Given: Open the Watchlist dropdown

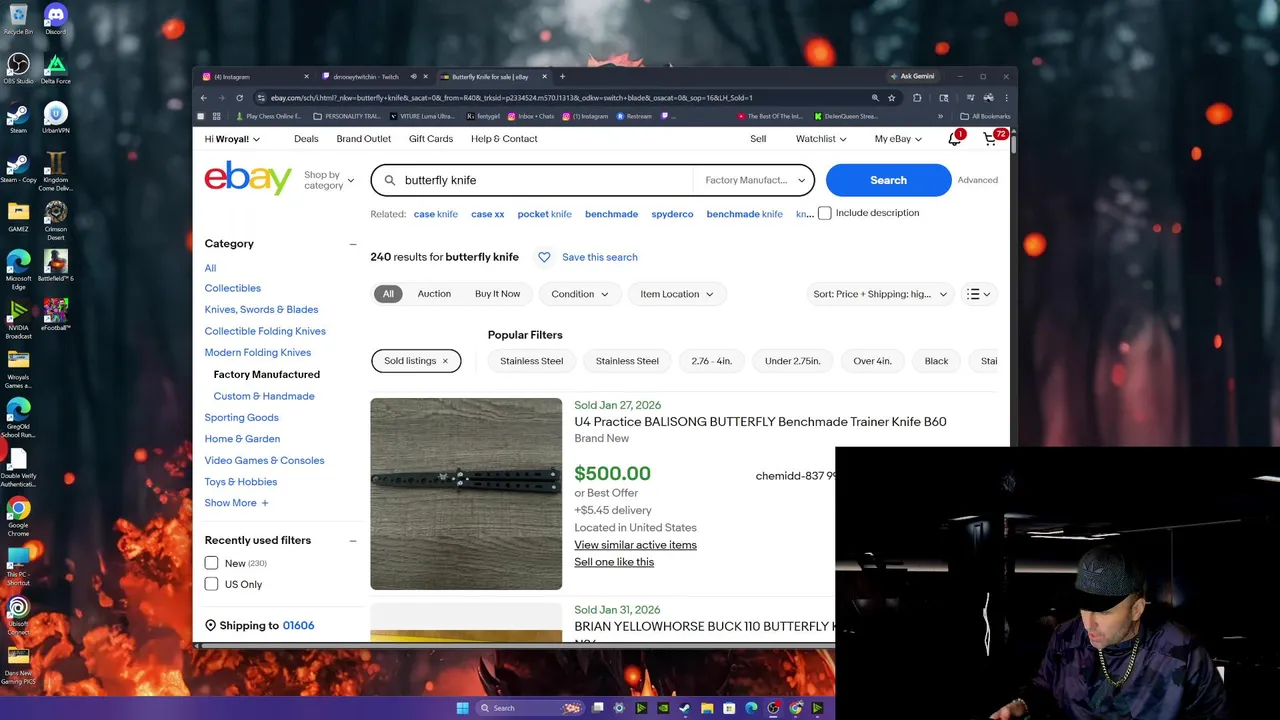Looking at the screenshot, I should click(x=821, y=139).
